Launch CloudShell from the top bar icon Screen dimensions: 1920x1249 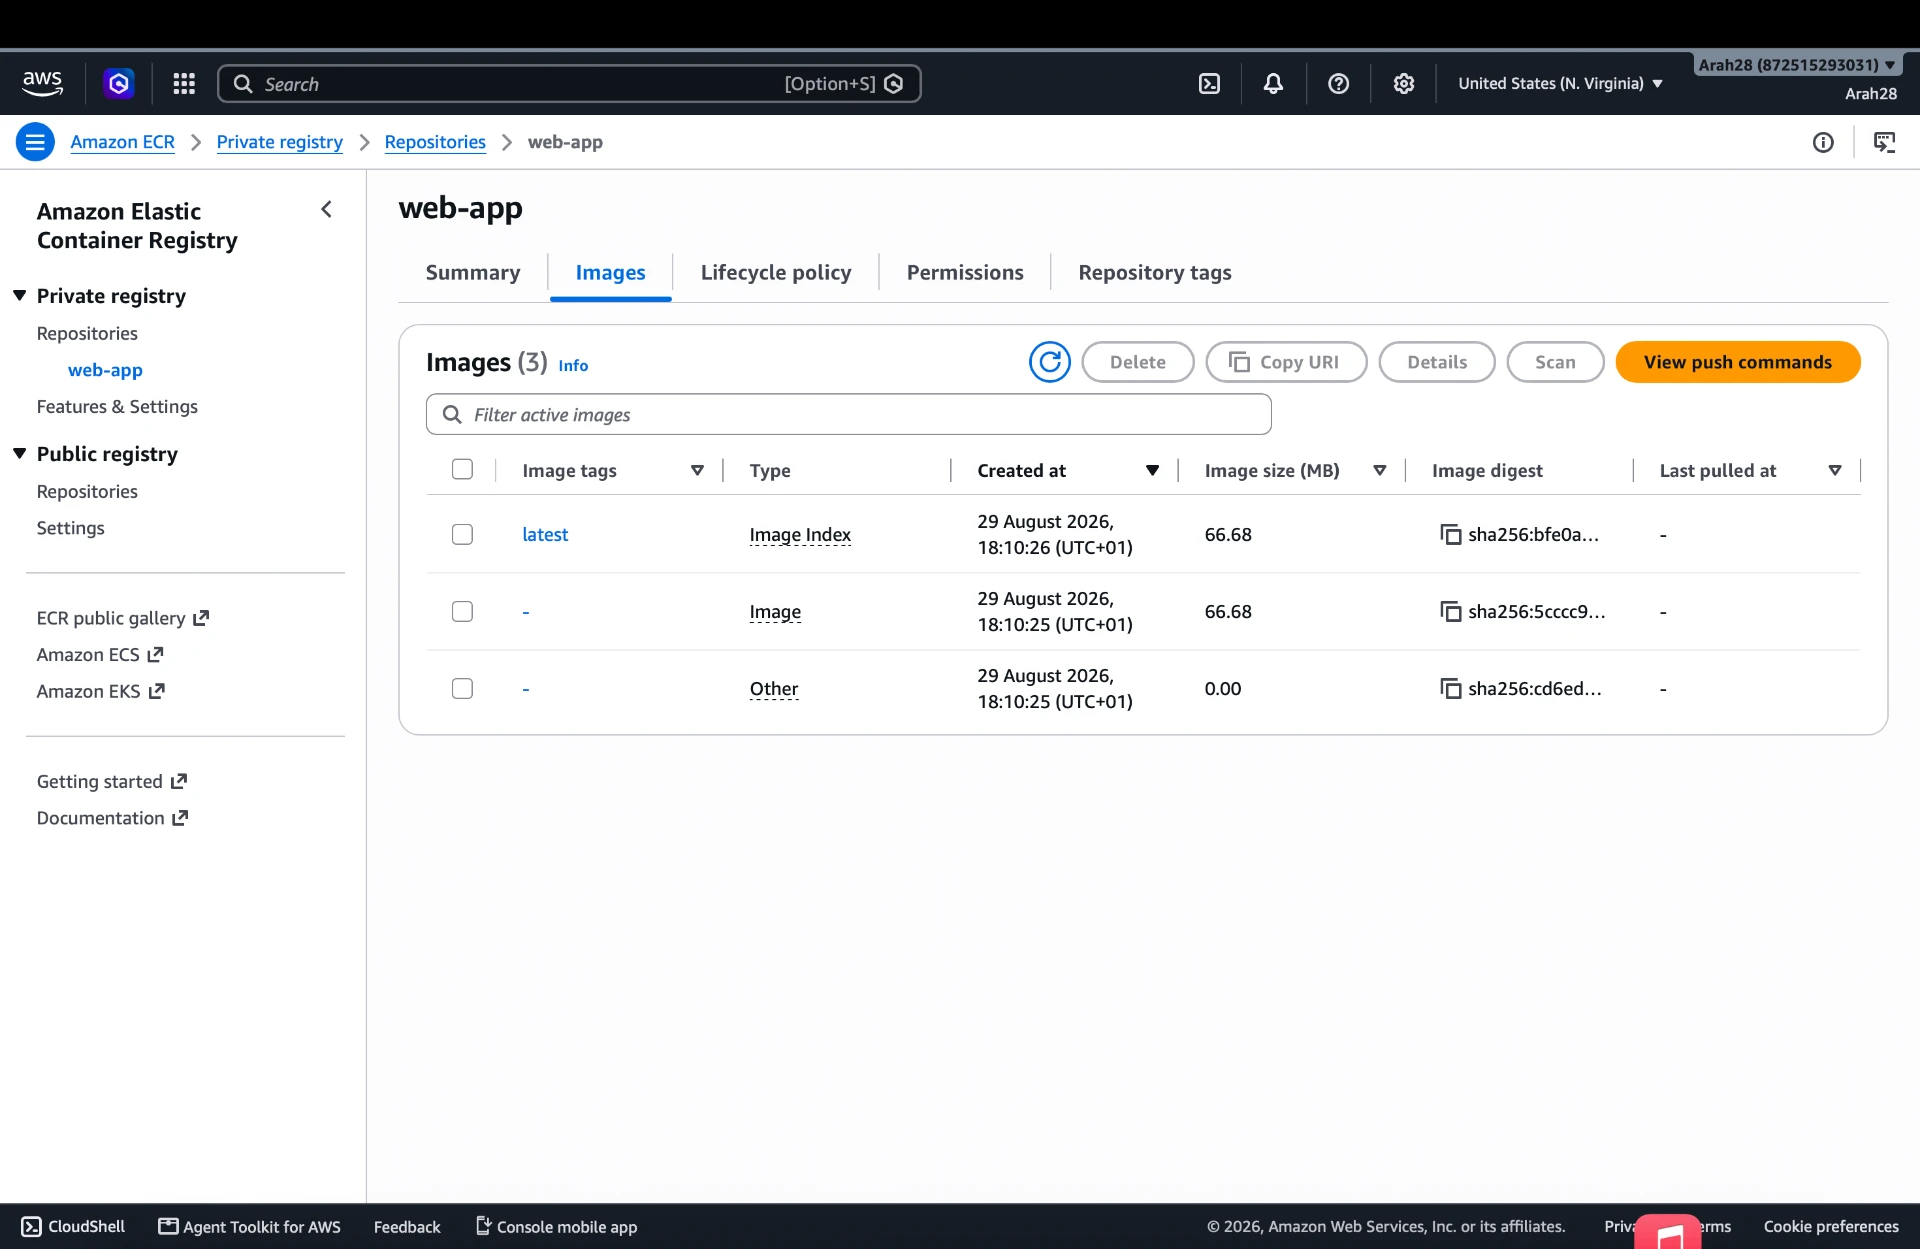(1209, 84)
